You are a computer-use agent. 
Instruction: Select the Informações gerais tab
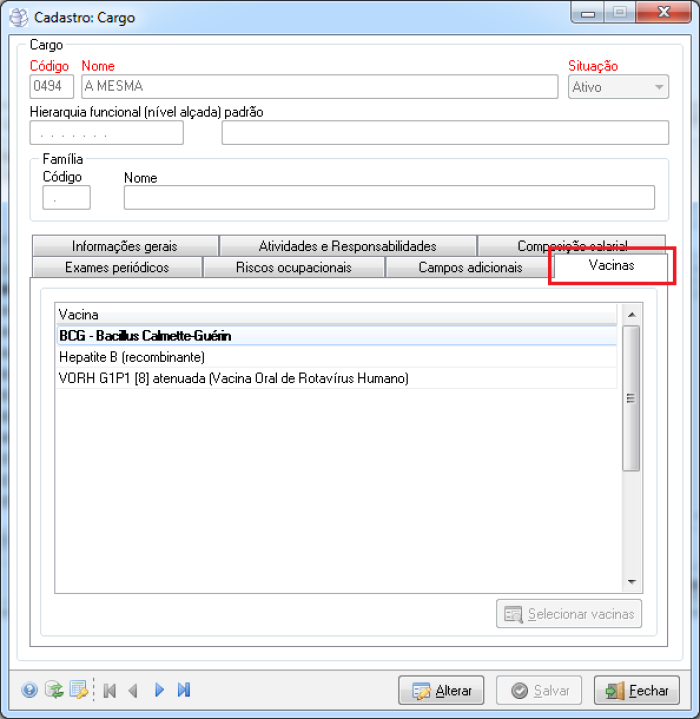coord(124,246)
